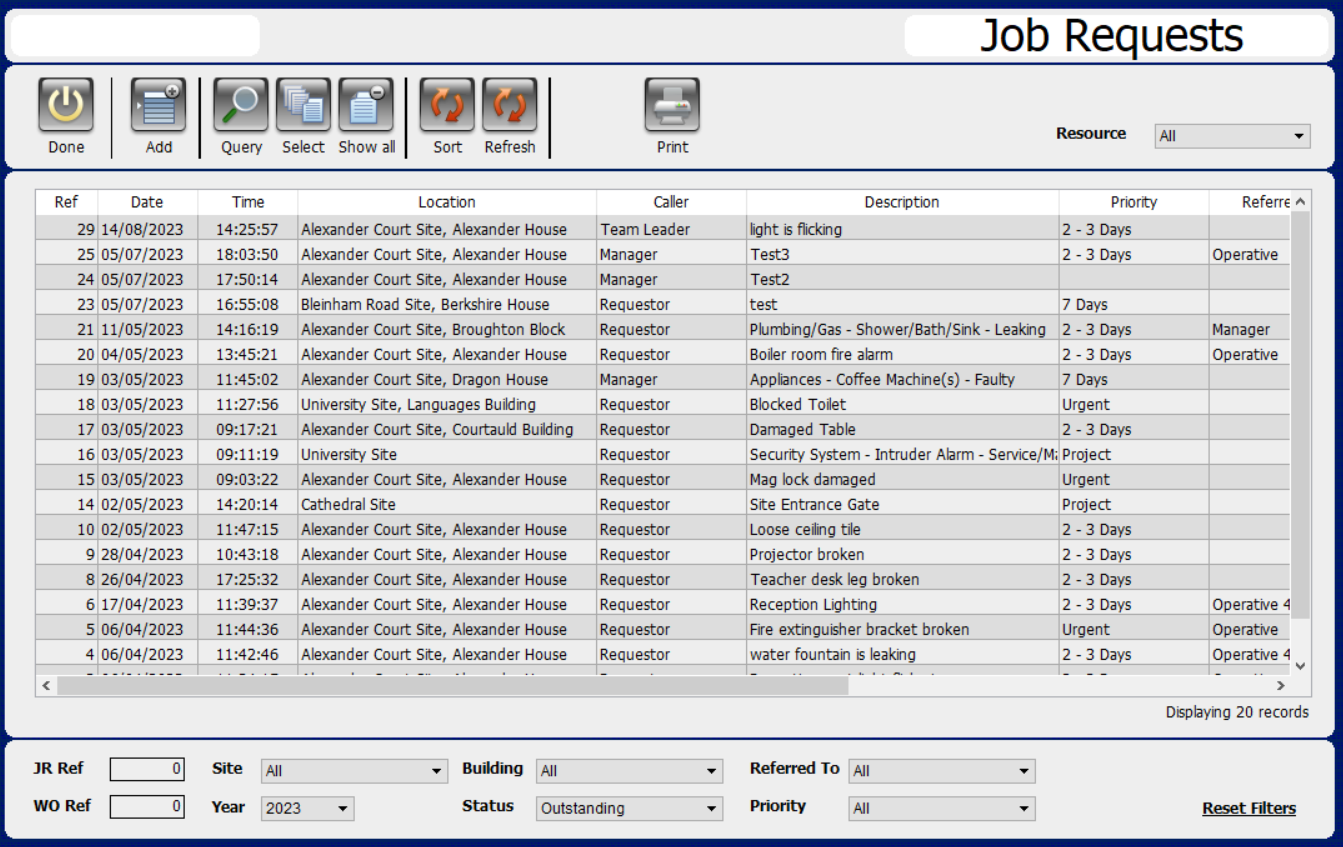Click the Time column header
The height and width of the screenshot is (847, 1343).
[x=248, y=202]
